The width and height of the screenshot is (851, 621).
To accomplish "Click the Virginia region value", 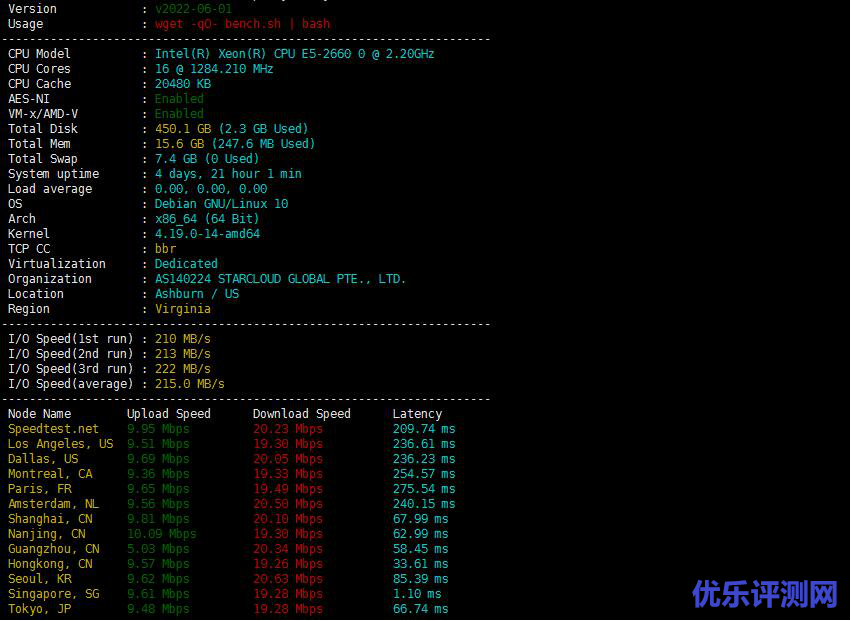I will tap(183, 309).
